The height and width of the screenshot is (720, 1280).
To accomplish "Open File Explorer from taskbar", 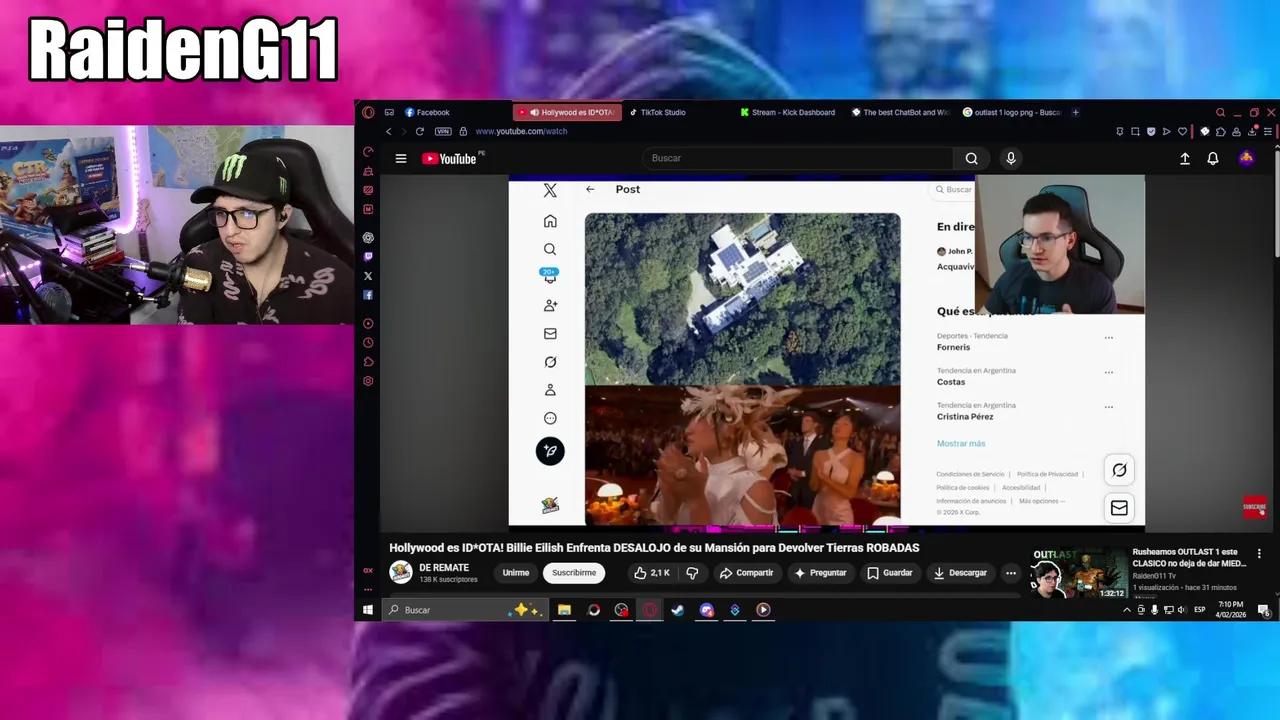I will click(x=564, y=610).
